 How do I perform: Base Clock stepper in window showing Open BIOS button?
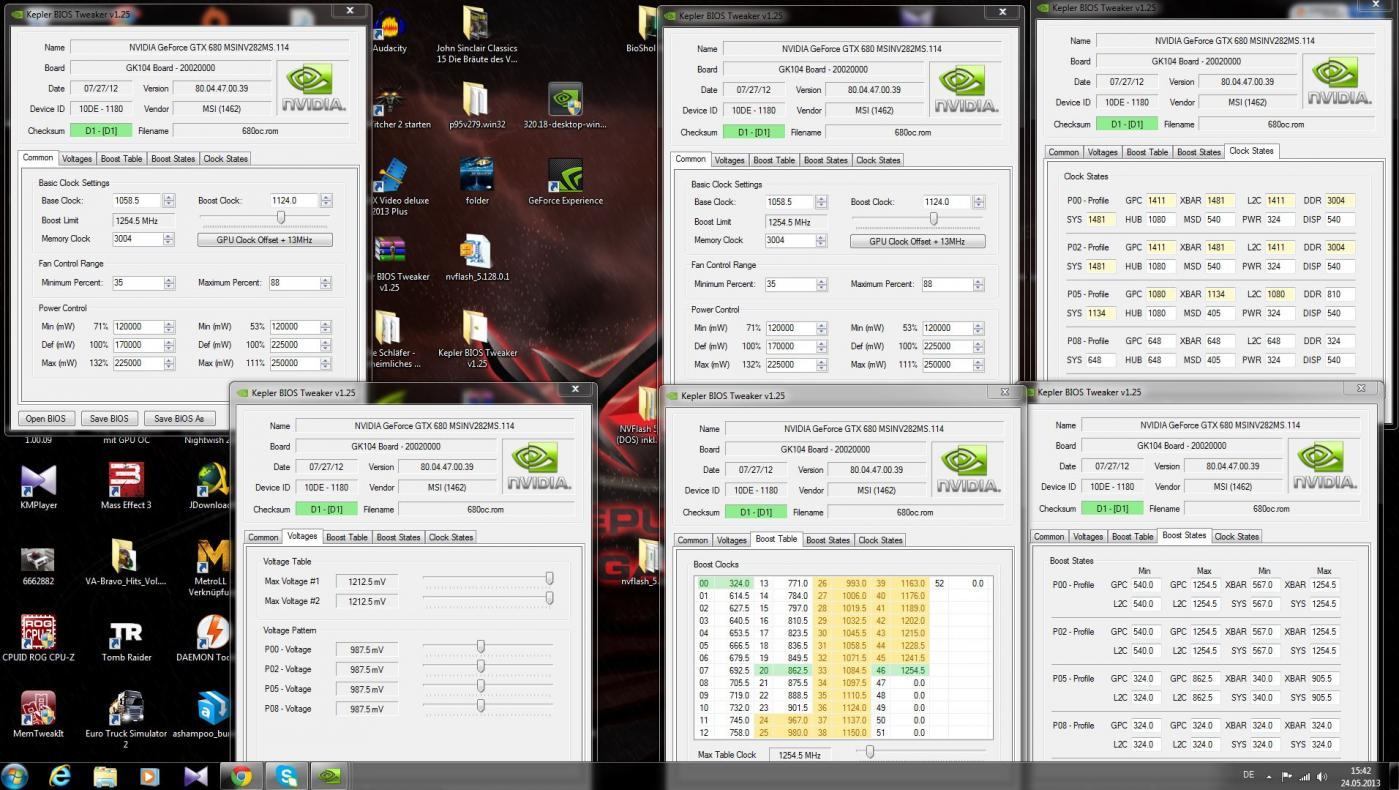pos(169,200)
